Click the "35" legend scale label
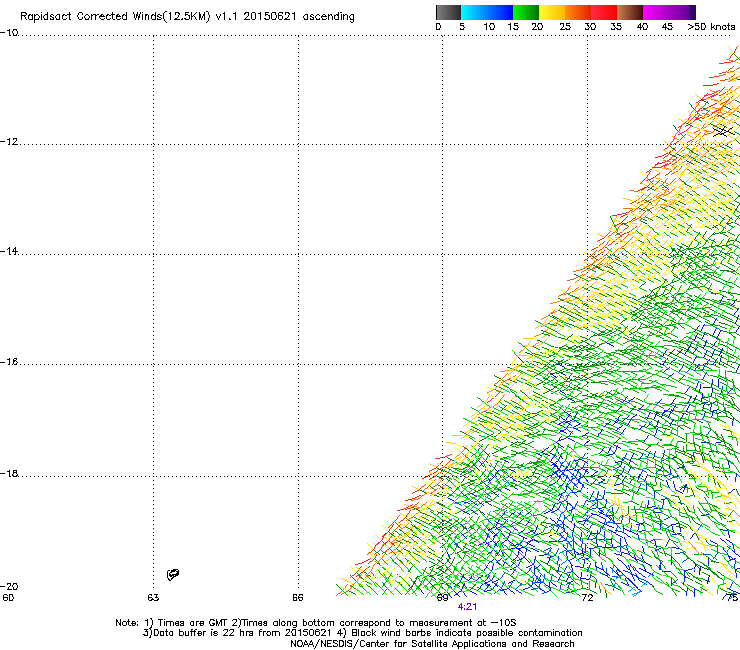Viewport: 740px width, 650px height. tap(616, 27)
